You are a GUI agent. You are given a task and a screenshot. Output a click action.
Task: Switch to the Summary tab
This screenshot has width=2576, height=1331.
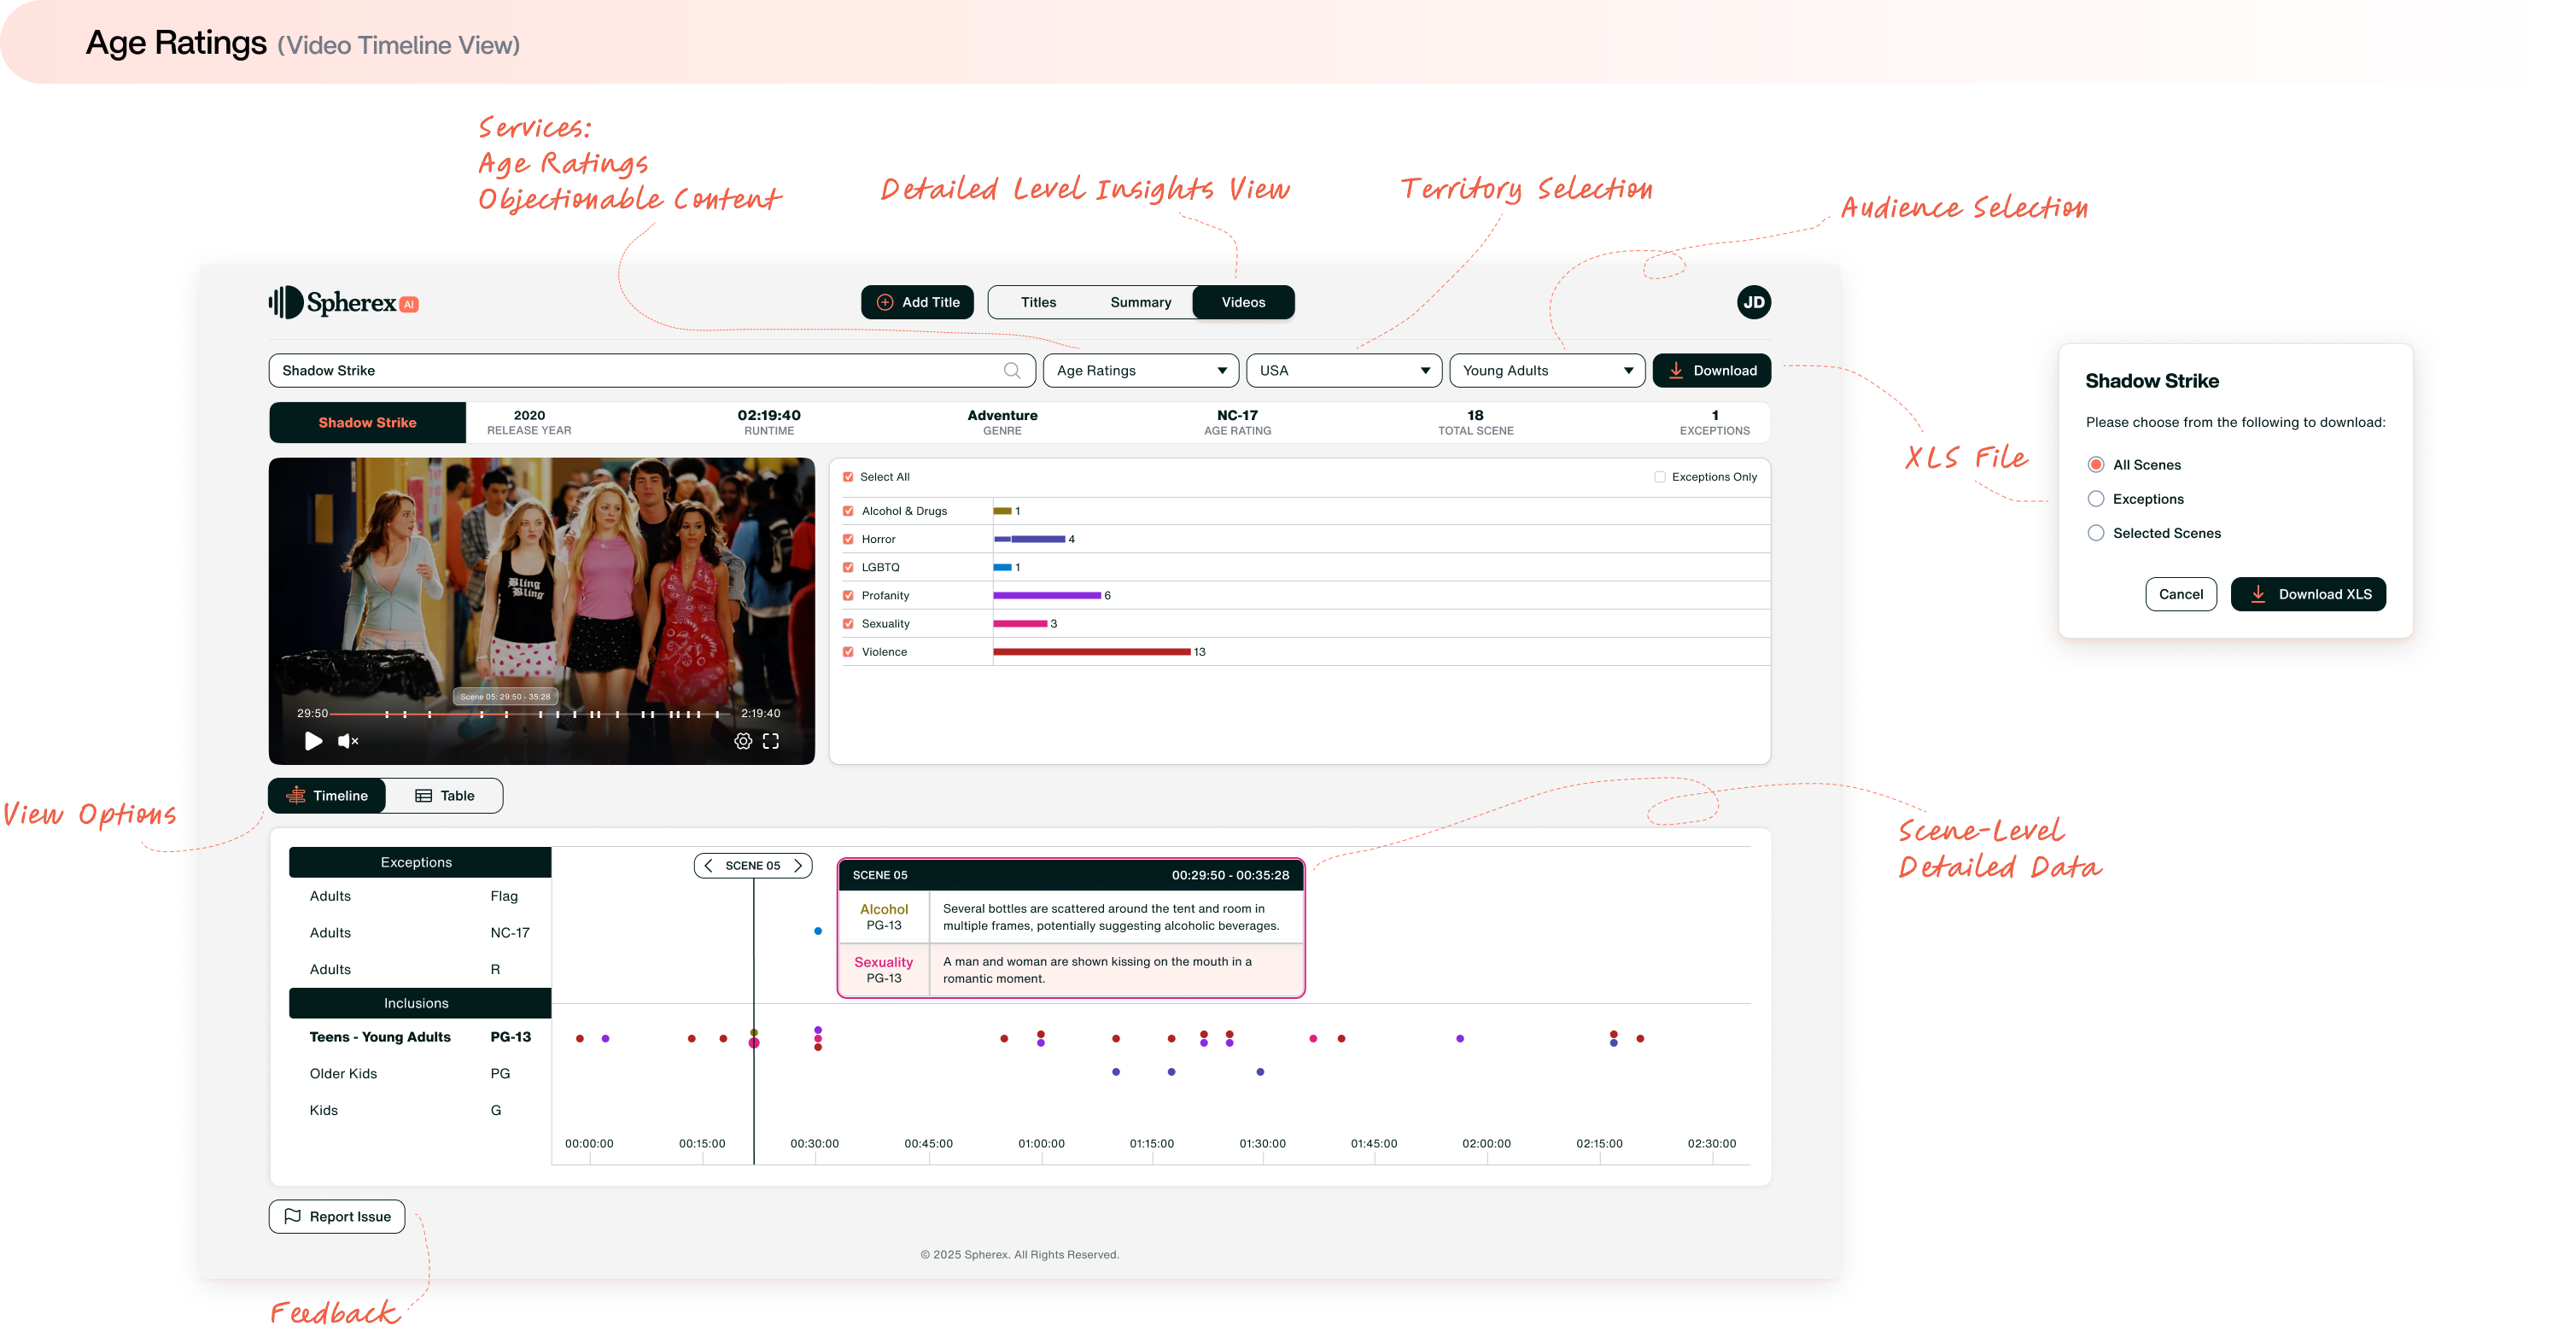point(1140,302)
